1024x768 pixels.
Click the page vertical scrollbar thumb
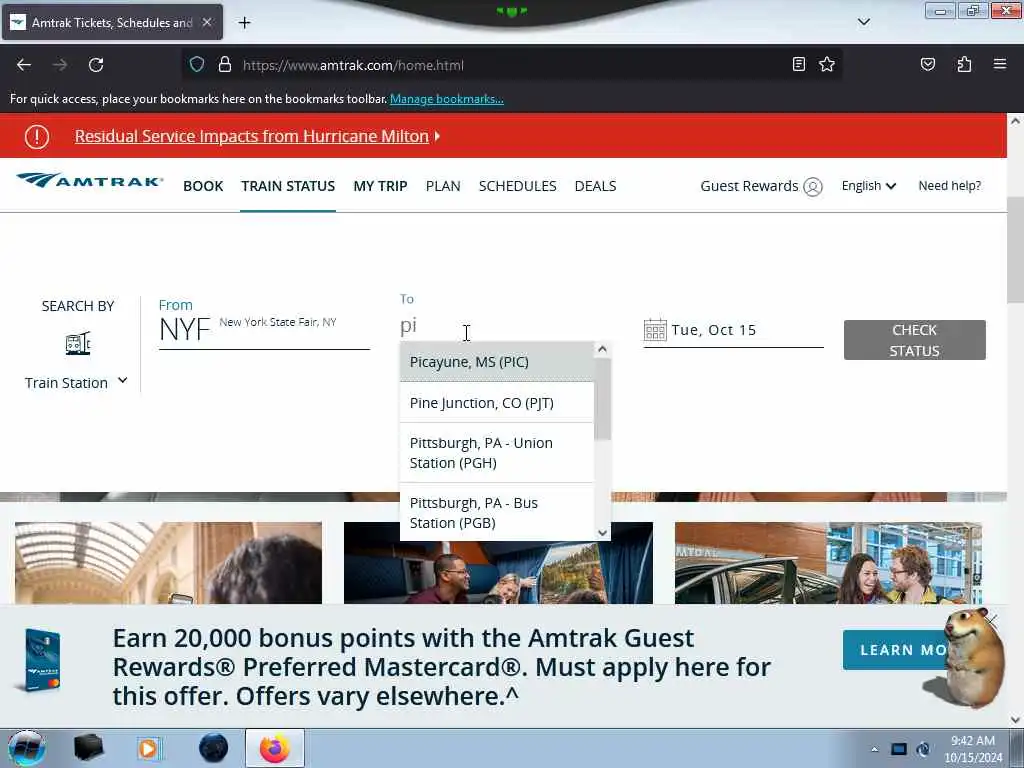pyautogui.click(x=1015, y=248)
